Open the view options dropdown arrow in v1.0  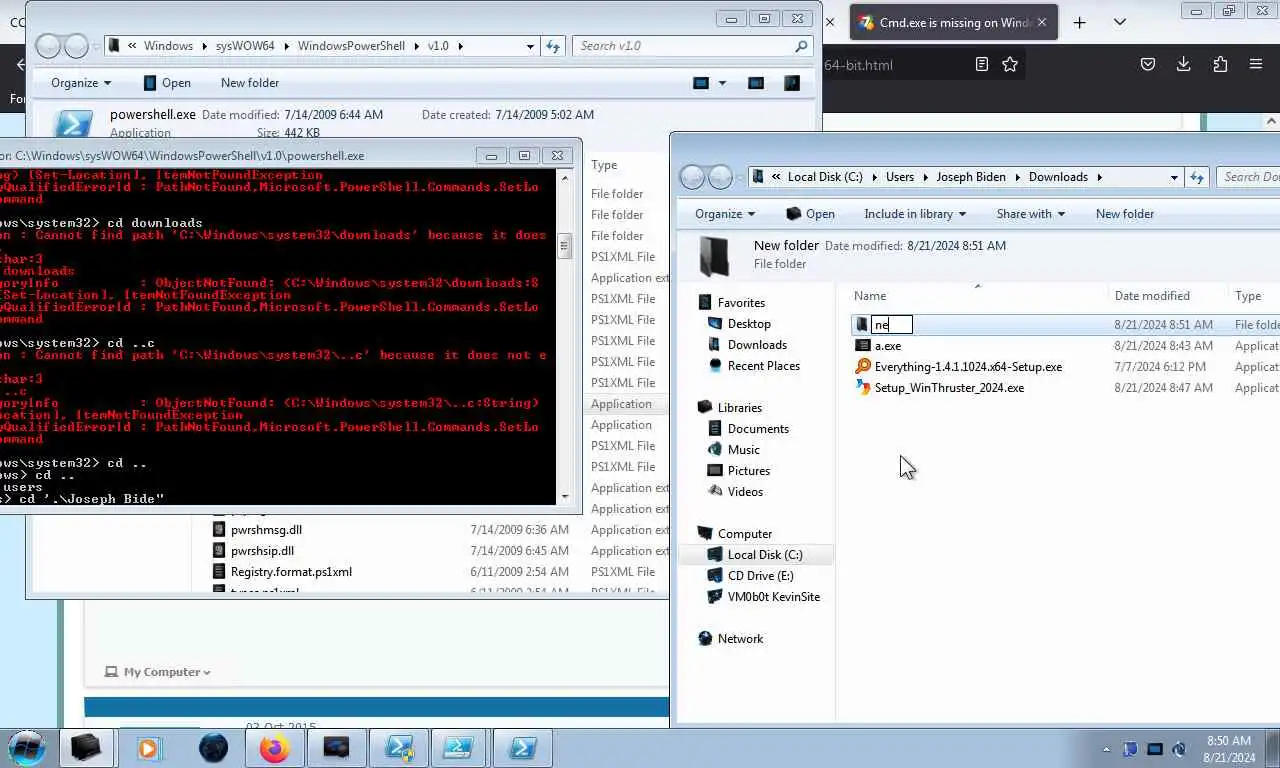(723, 83)
